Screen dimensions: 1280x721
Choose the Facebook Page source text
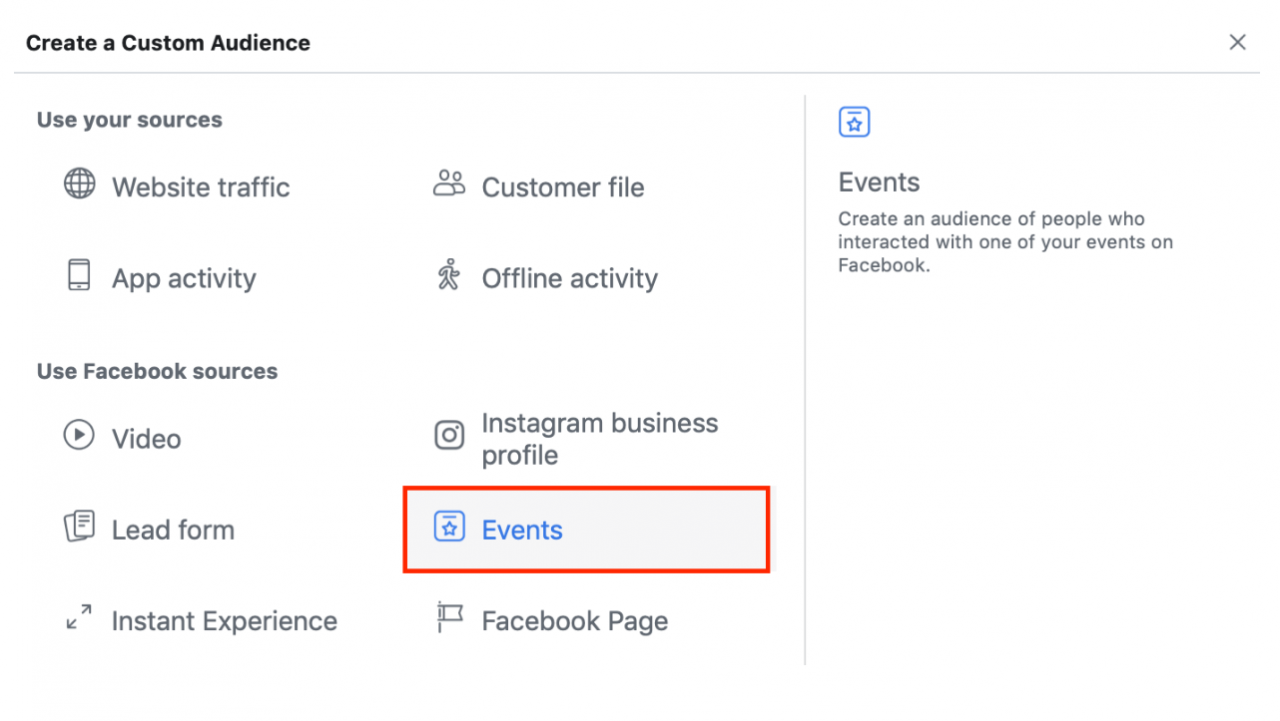point(575,622)
